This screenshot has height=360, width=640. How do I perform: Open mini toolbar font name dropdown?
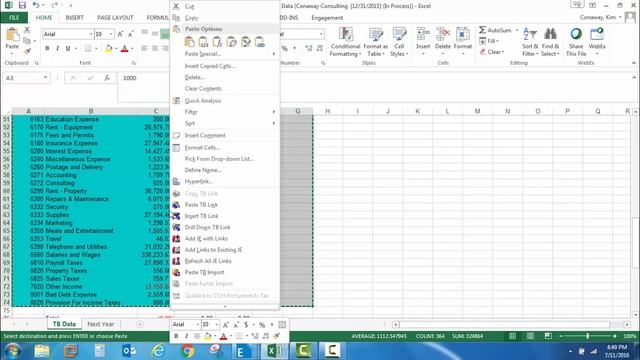tap(198, 324)
